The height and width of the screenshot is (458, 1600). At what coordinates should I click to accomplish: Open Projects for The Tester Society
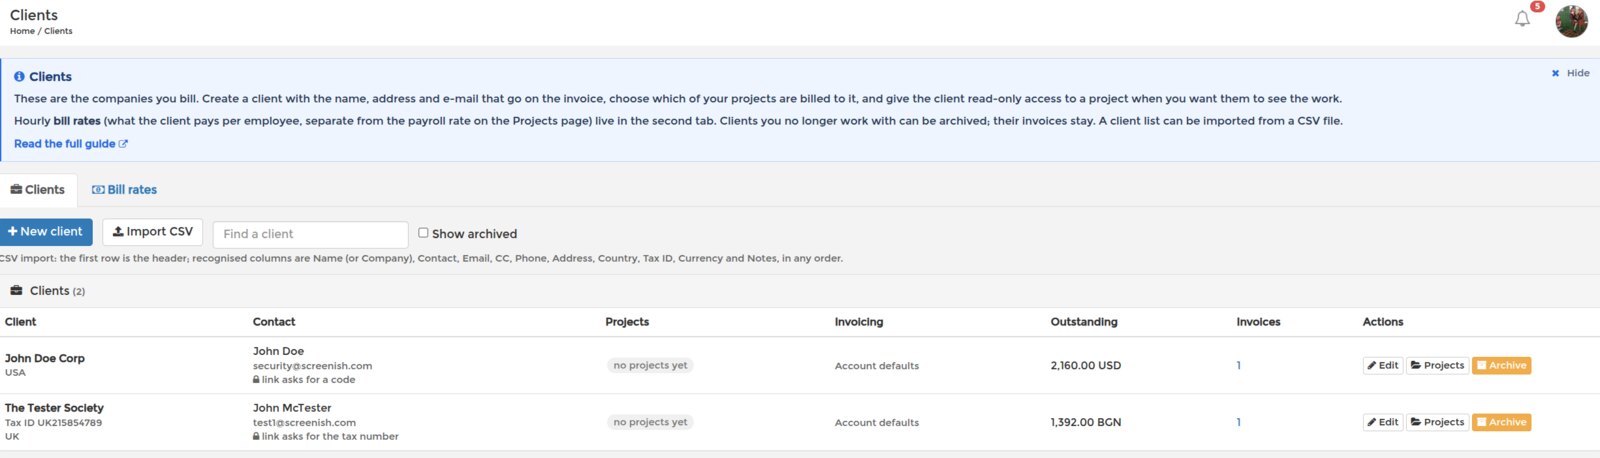tap(1437, 423)
